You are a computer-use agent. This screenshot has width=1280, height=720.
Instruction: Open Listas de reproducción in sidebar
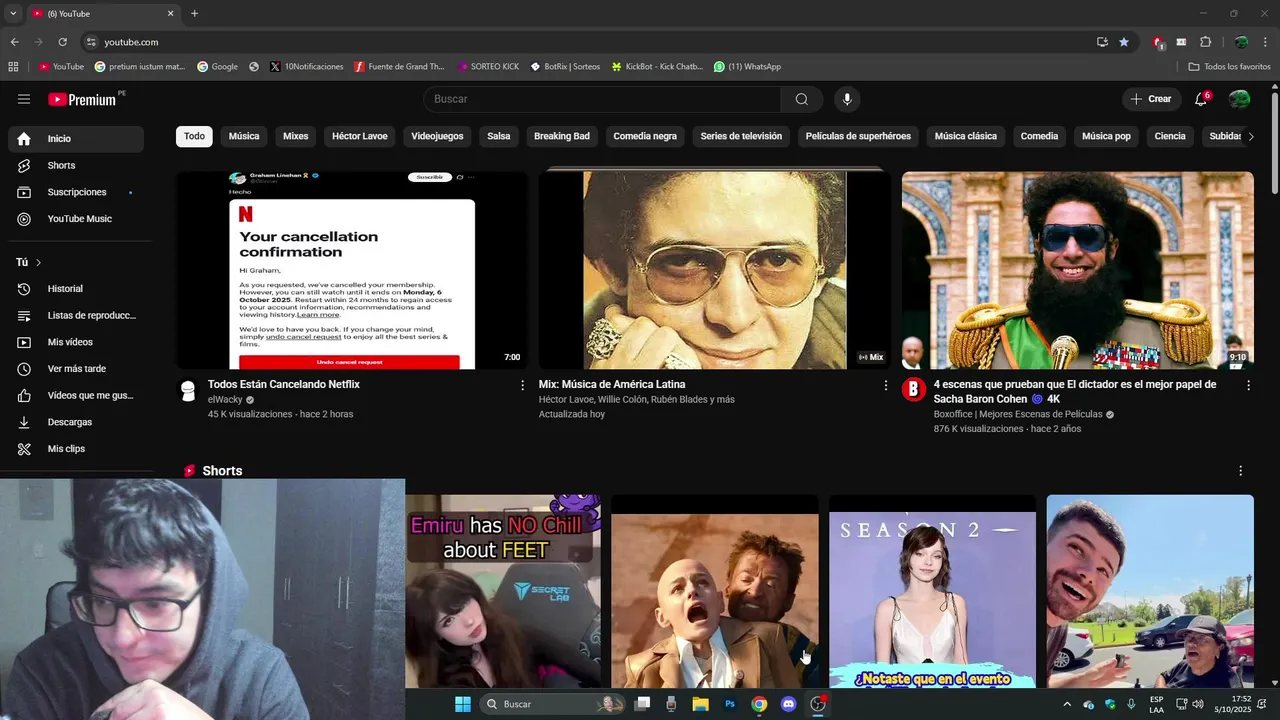tap(76, 315)
